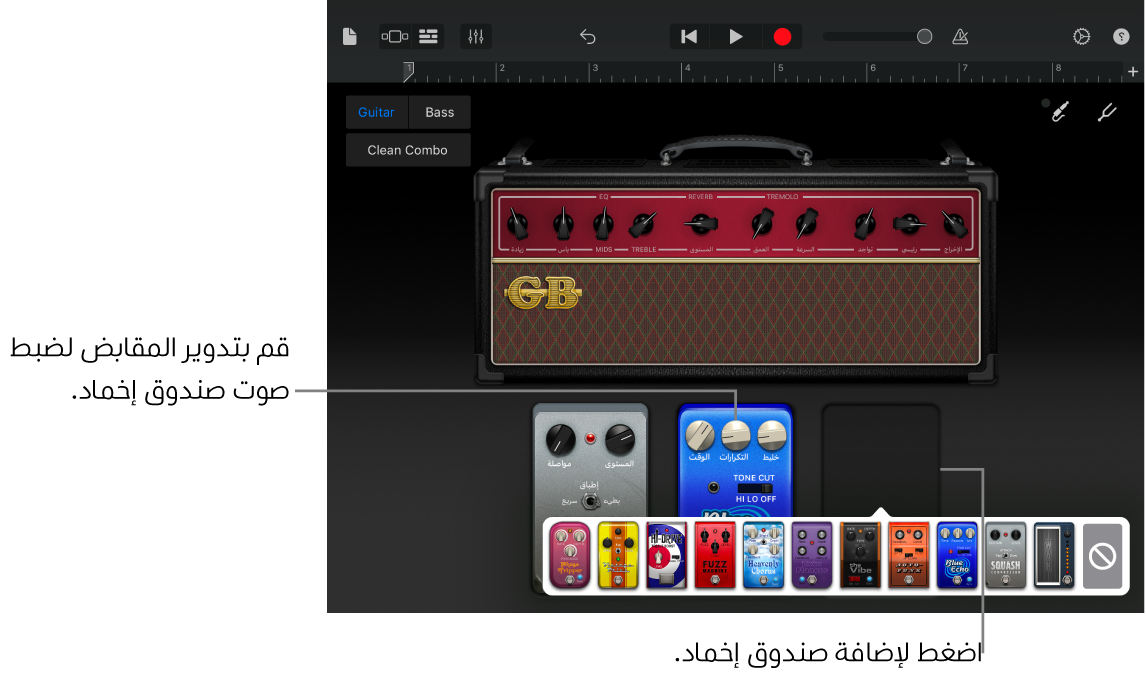Turn the amp Bass (باس) knob
This screenshot has width=1146, height=681.
pyautogui.click(x=563, y=223)
